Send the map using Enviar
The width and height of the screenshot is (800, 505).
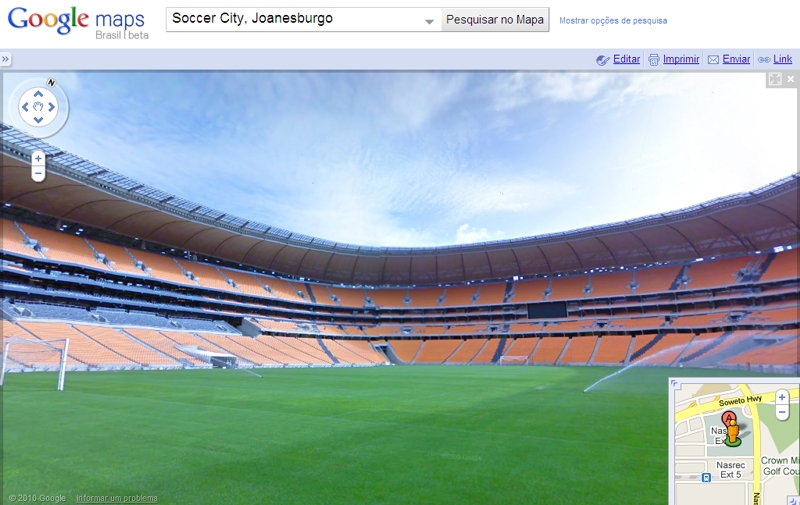(736, 59)
